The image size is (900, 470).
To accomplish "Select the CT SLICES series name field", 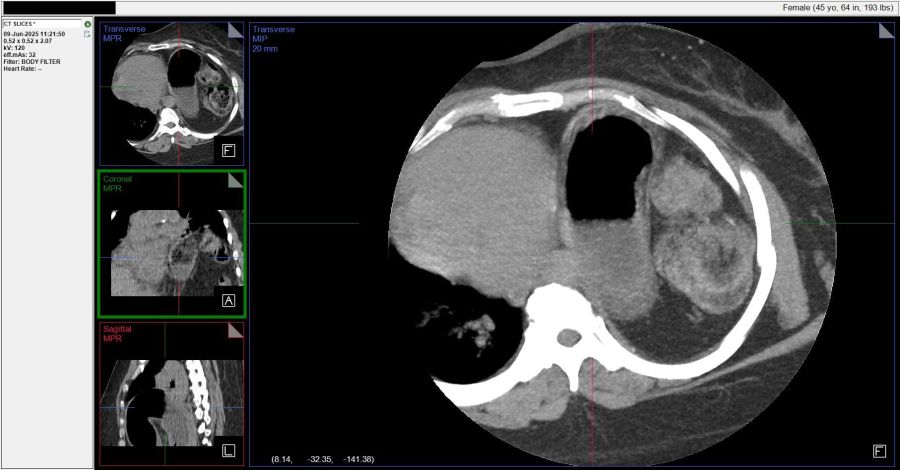I will tap(21, 24).
